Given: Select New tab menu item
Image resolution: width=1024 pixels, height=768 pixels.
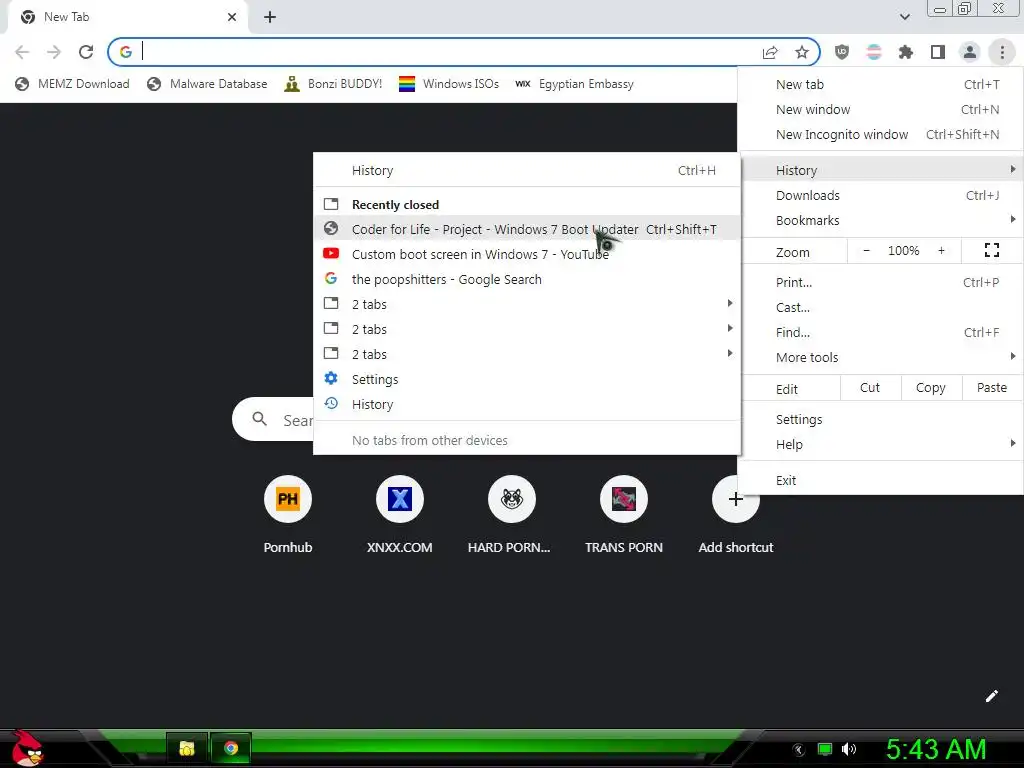Looking at the screenshot, I should (x=880, y=84).
